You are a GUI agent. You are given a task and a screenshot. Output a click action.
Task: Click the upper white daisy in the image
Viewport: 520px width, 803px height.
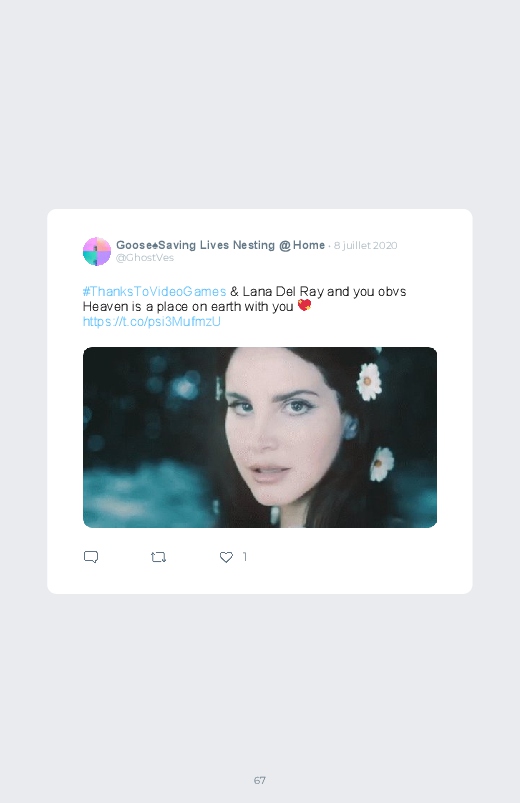point(369,382)
